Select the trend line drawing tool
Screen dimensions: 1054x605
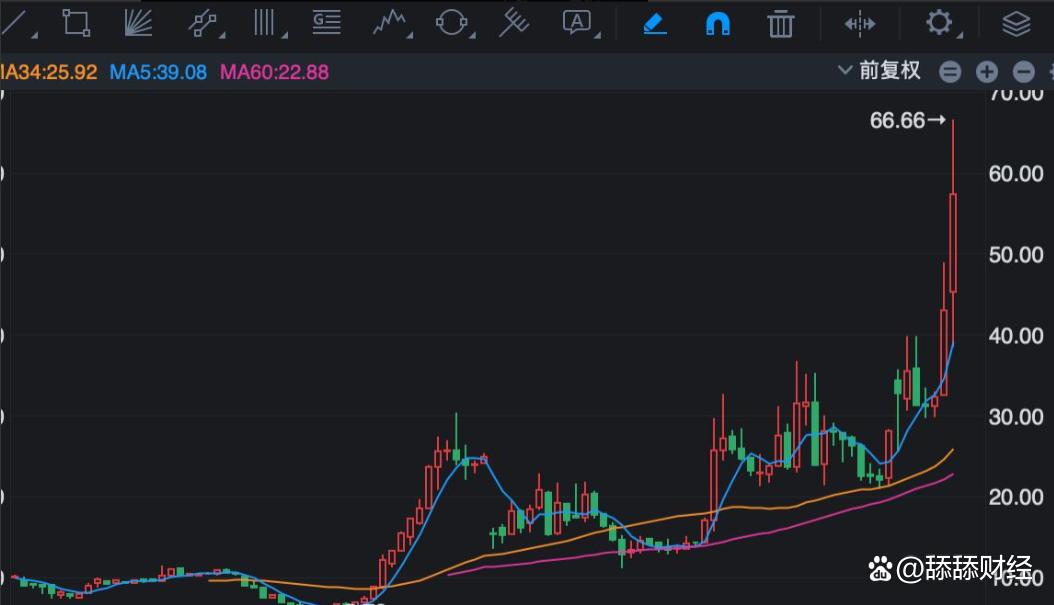pos(14,22)
